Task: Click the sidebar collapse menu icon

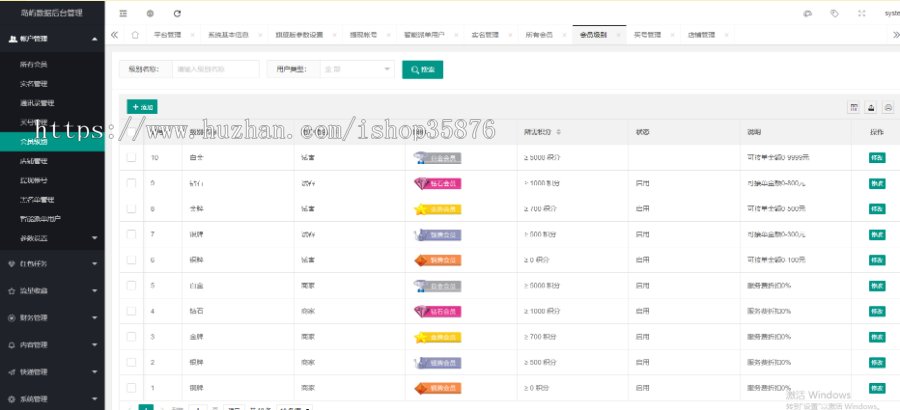Action: tap(123, 13)
